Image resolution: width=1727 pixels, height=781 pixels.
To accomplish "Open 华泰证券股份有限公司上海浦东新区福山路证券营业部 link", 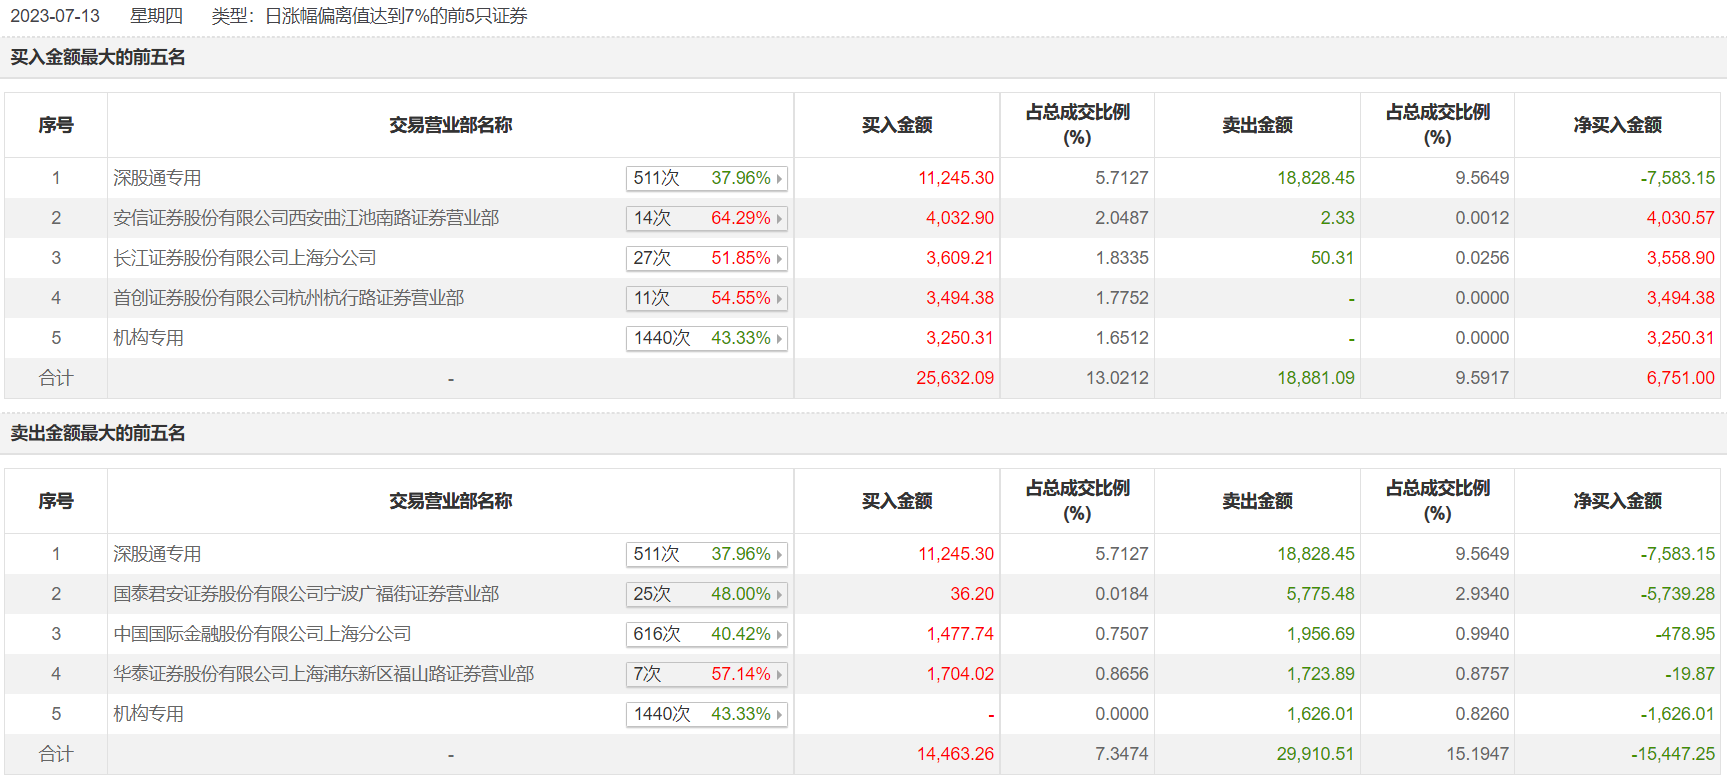I will tap(324, 674).
